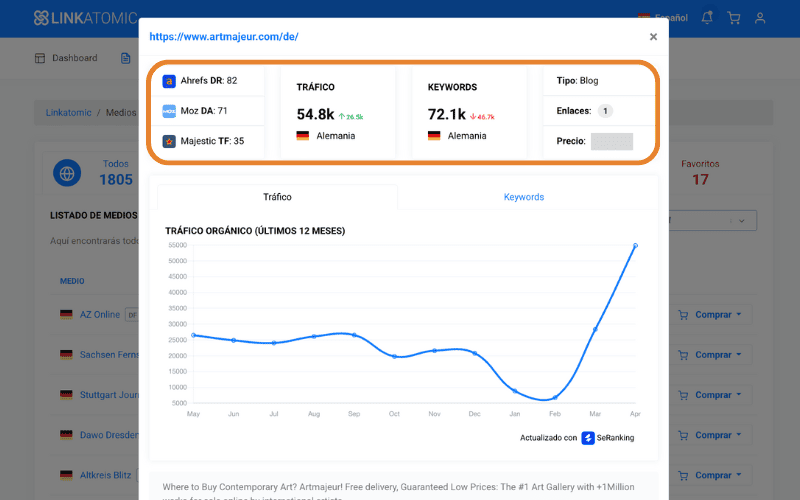Open the Stuttgart Journal media link
This screenshot has height=500, width=800.
pyautogui.click(x=109, y=395)
